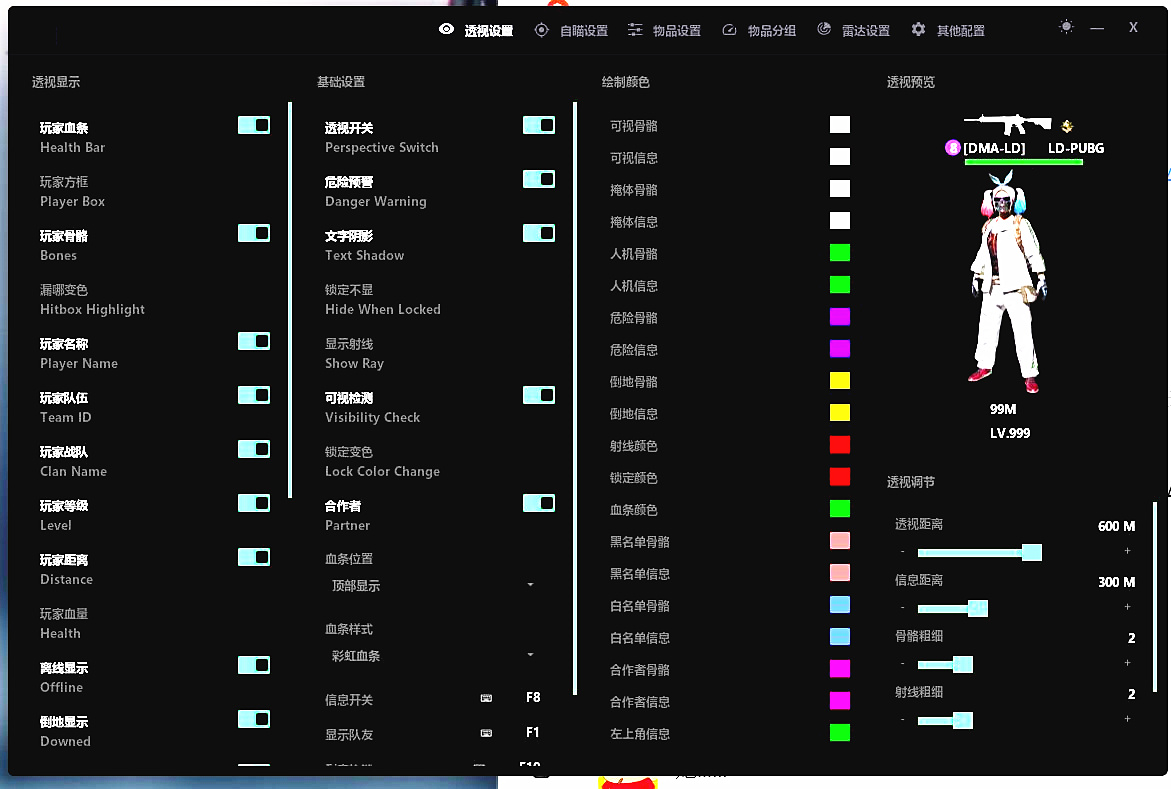This screenshot has height=789, width=1171.
Task: Click the brightness/theme icon in title bar
Action: 1066,27
